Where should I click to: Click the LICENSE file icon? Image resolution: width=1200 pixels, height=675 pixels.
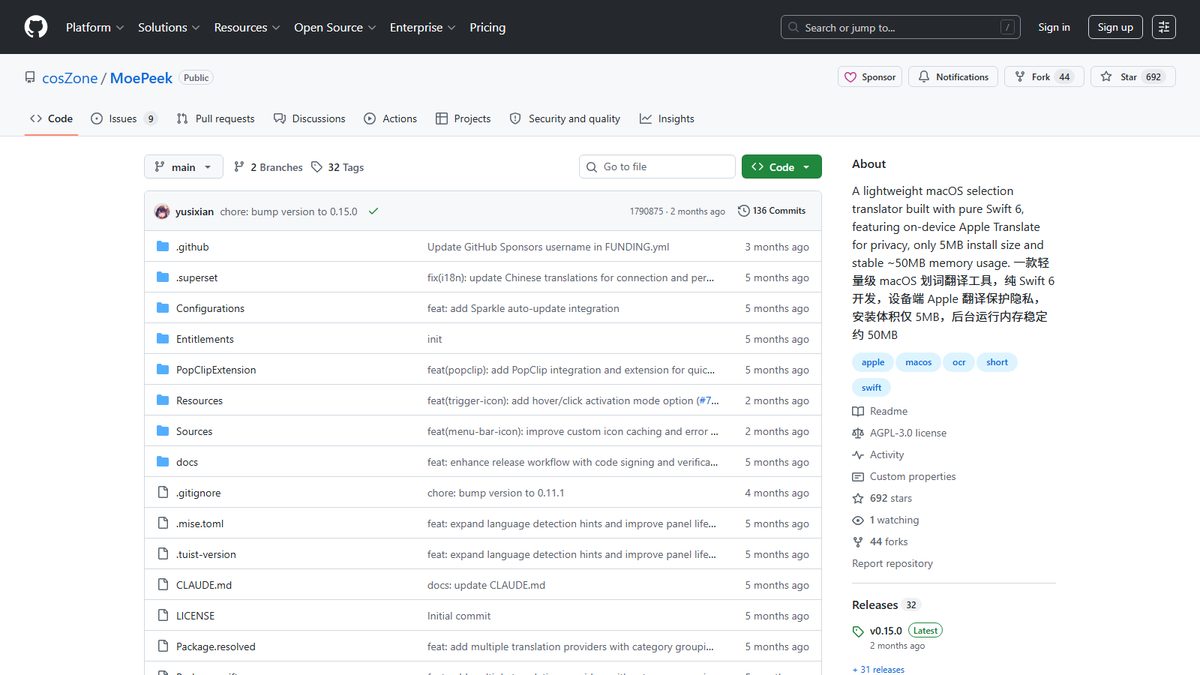[x=163, y=616]
